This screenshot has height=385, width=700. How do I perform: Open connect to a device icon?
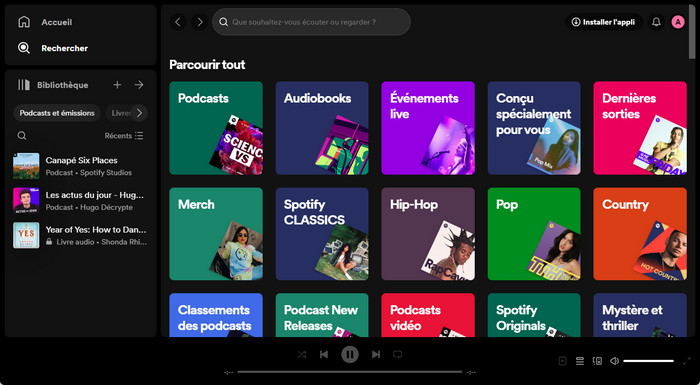click(x=597, y=361)
